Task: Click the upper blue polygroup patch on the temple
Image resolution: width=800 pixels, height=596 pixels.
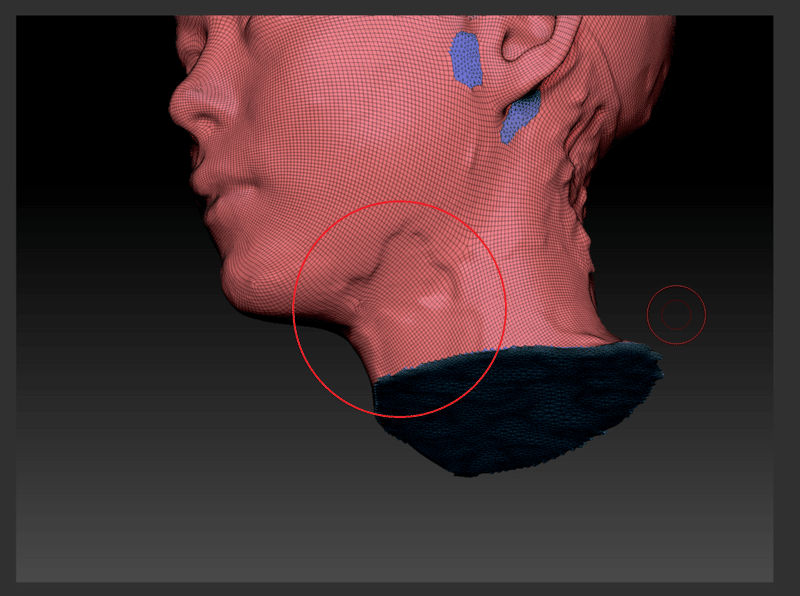Action: tap(466, 60)
